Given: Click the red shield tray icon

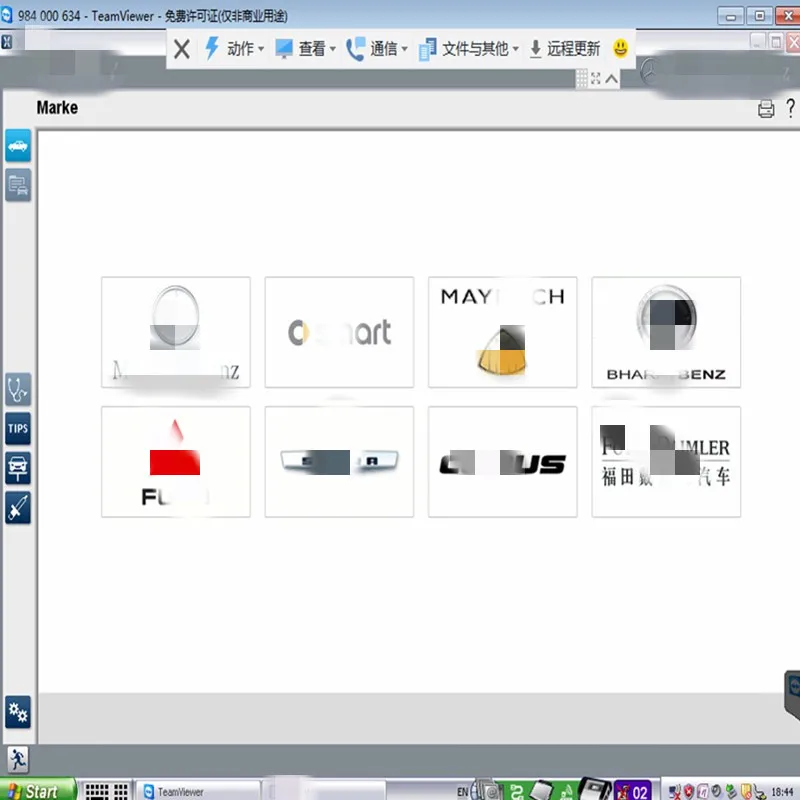Looking at the screenshot, I should pos(688,792).
